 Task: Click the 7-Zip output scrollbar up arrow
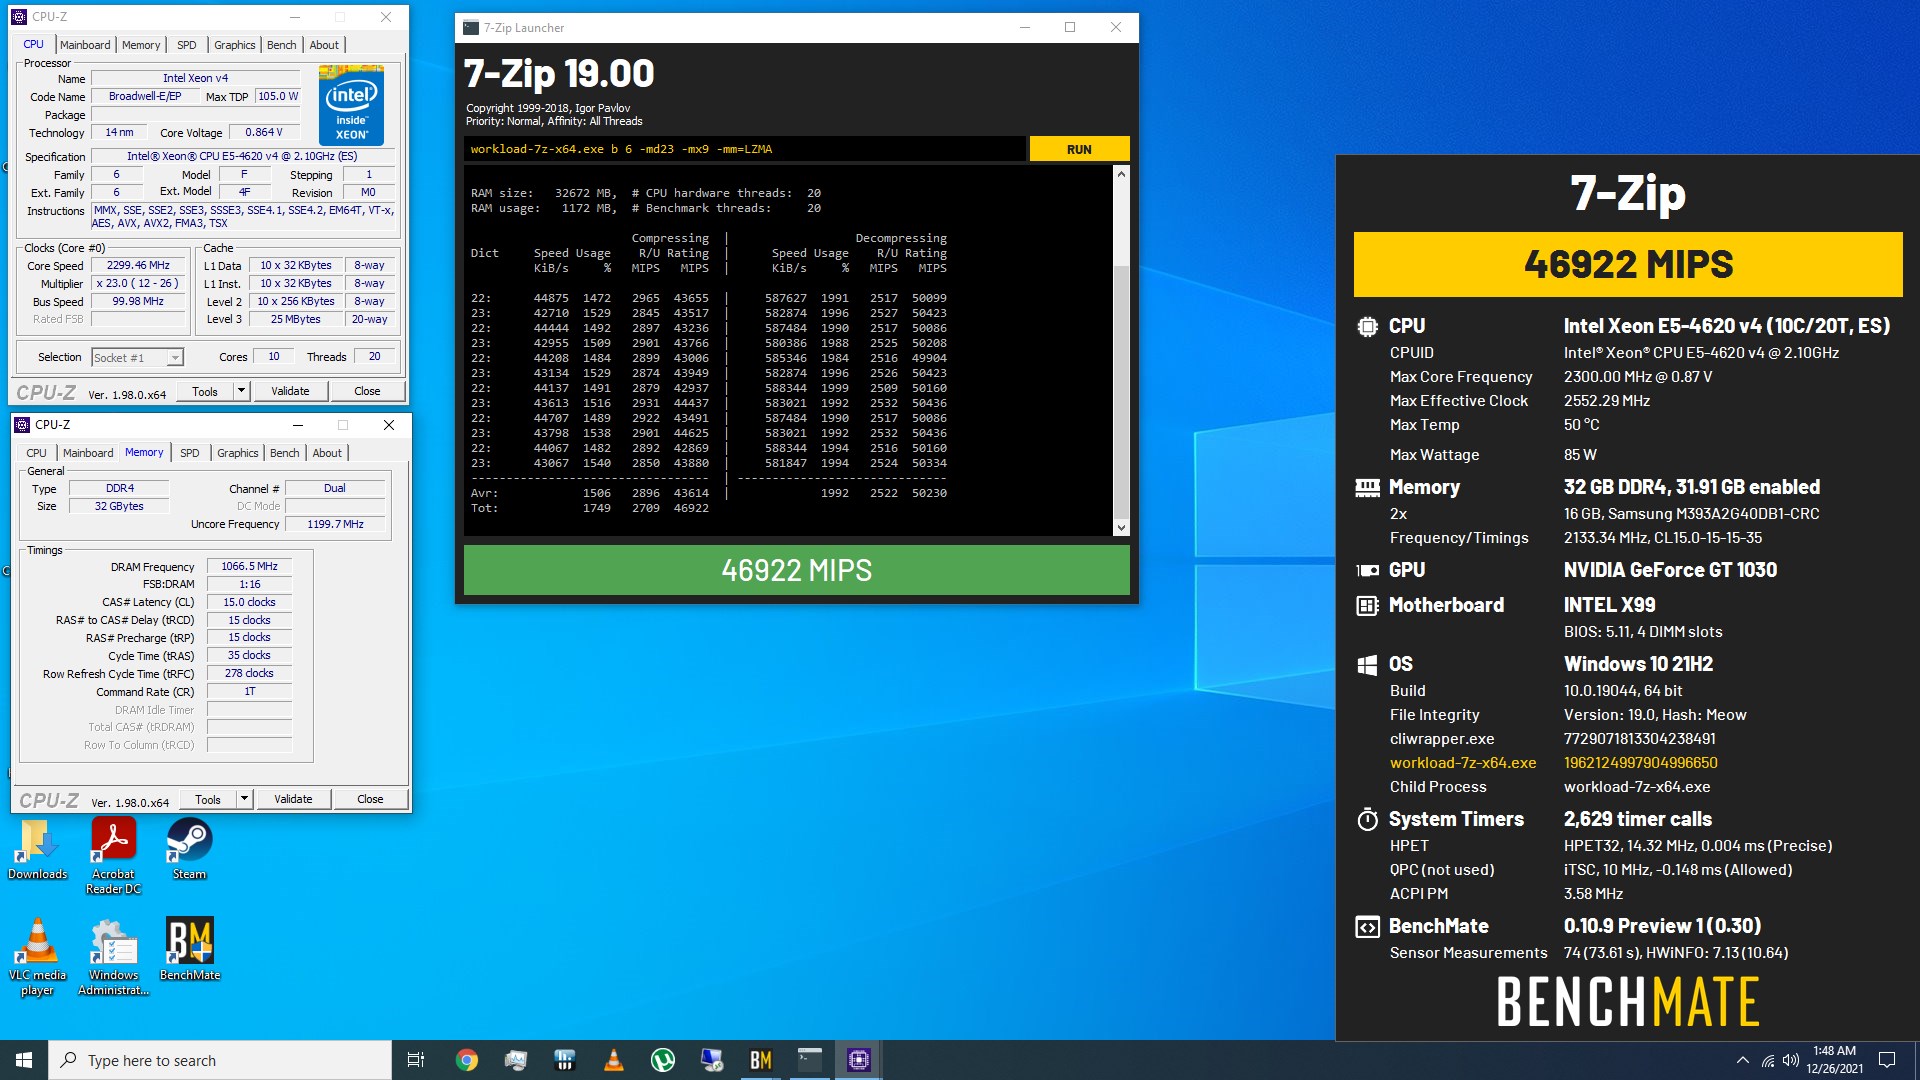[x=1121, y=174]
